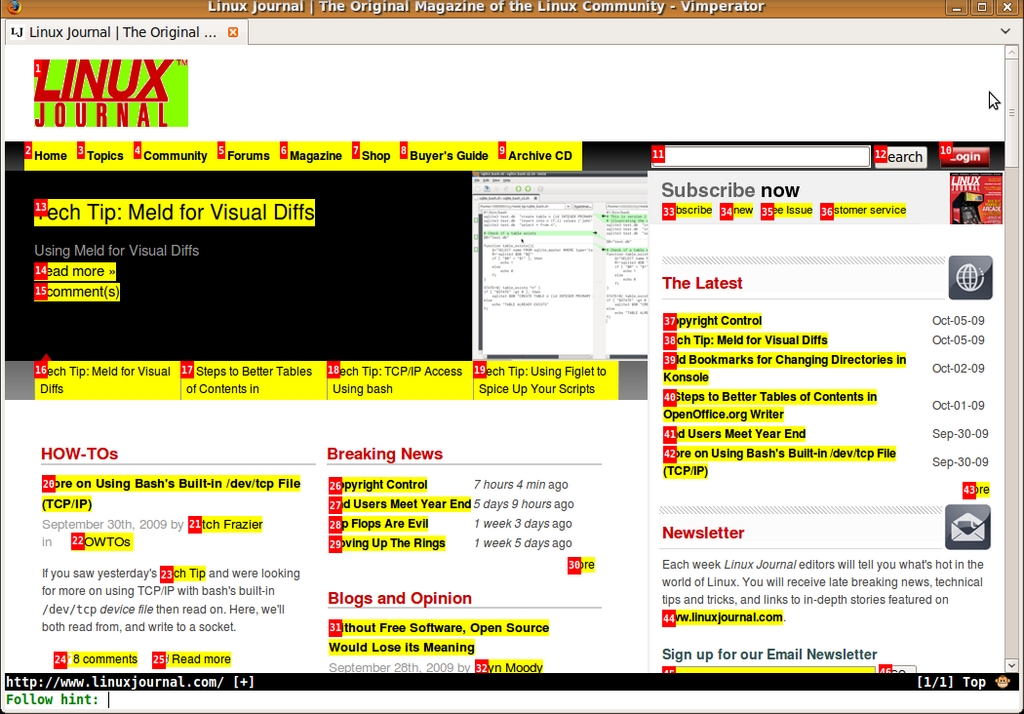Click the magazine cover thumbnail near Subscribe

[x=975, y=198]
